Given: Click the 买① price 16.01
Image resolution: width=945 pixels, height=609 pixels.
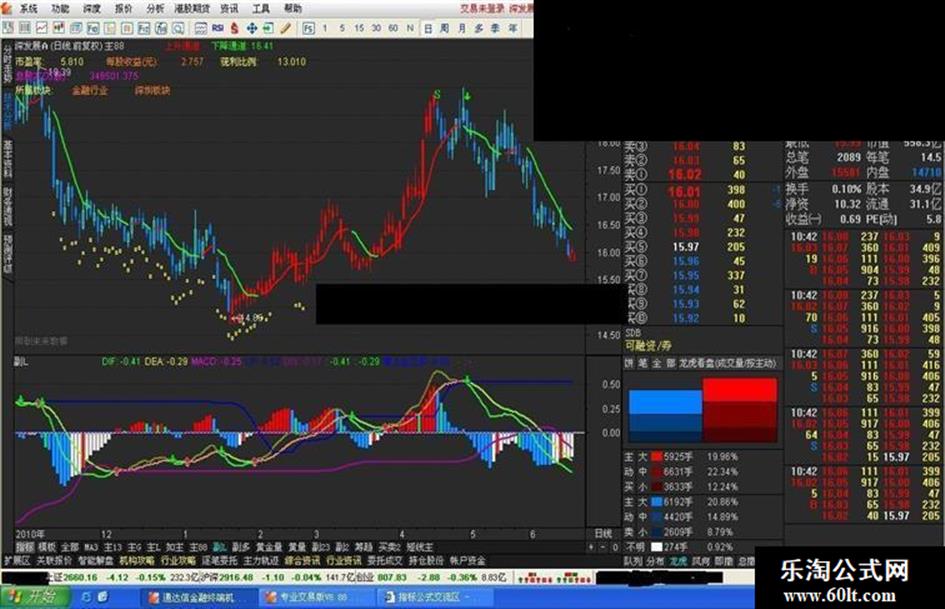Looking at the screenshot, I should point(685,192).
